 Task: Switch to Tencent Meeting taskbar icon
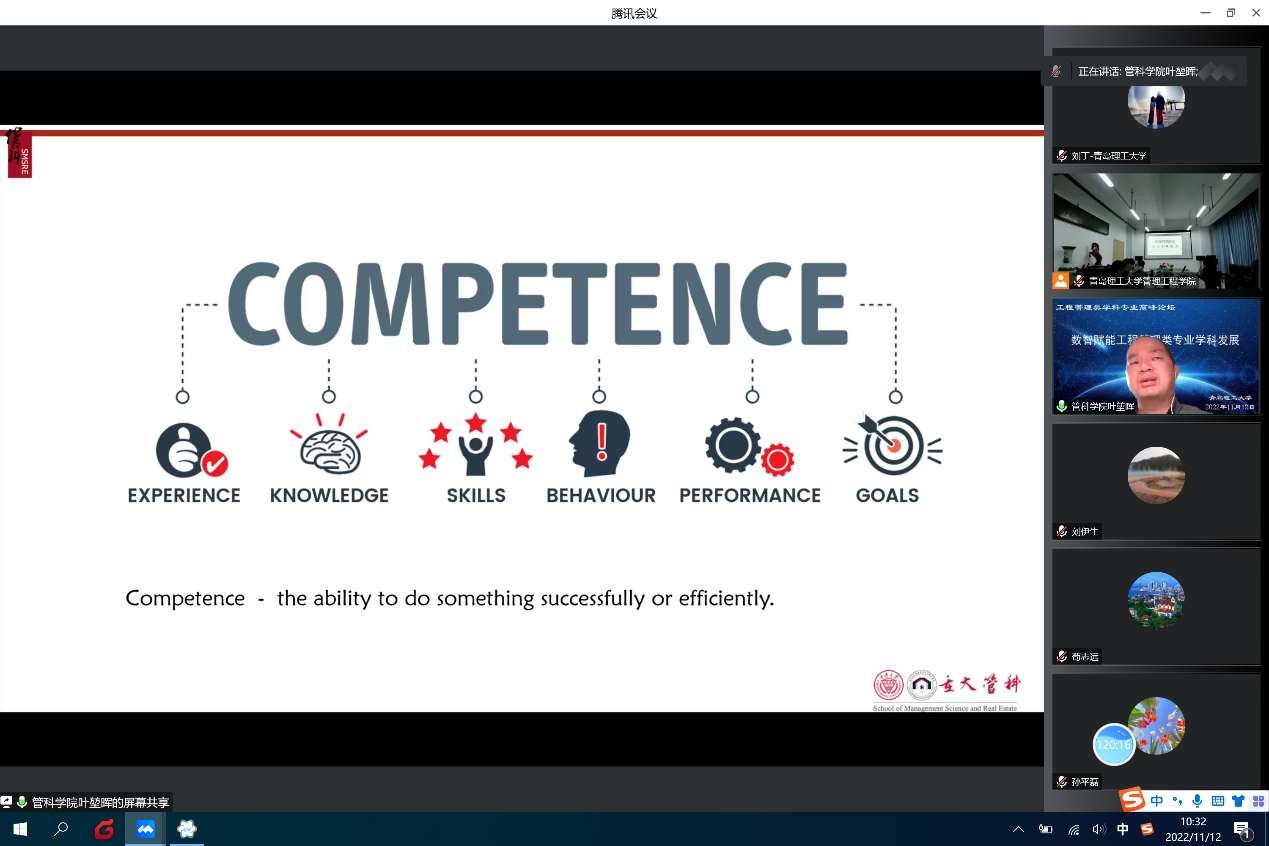coord(145,829)
